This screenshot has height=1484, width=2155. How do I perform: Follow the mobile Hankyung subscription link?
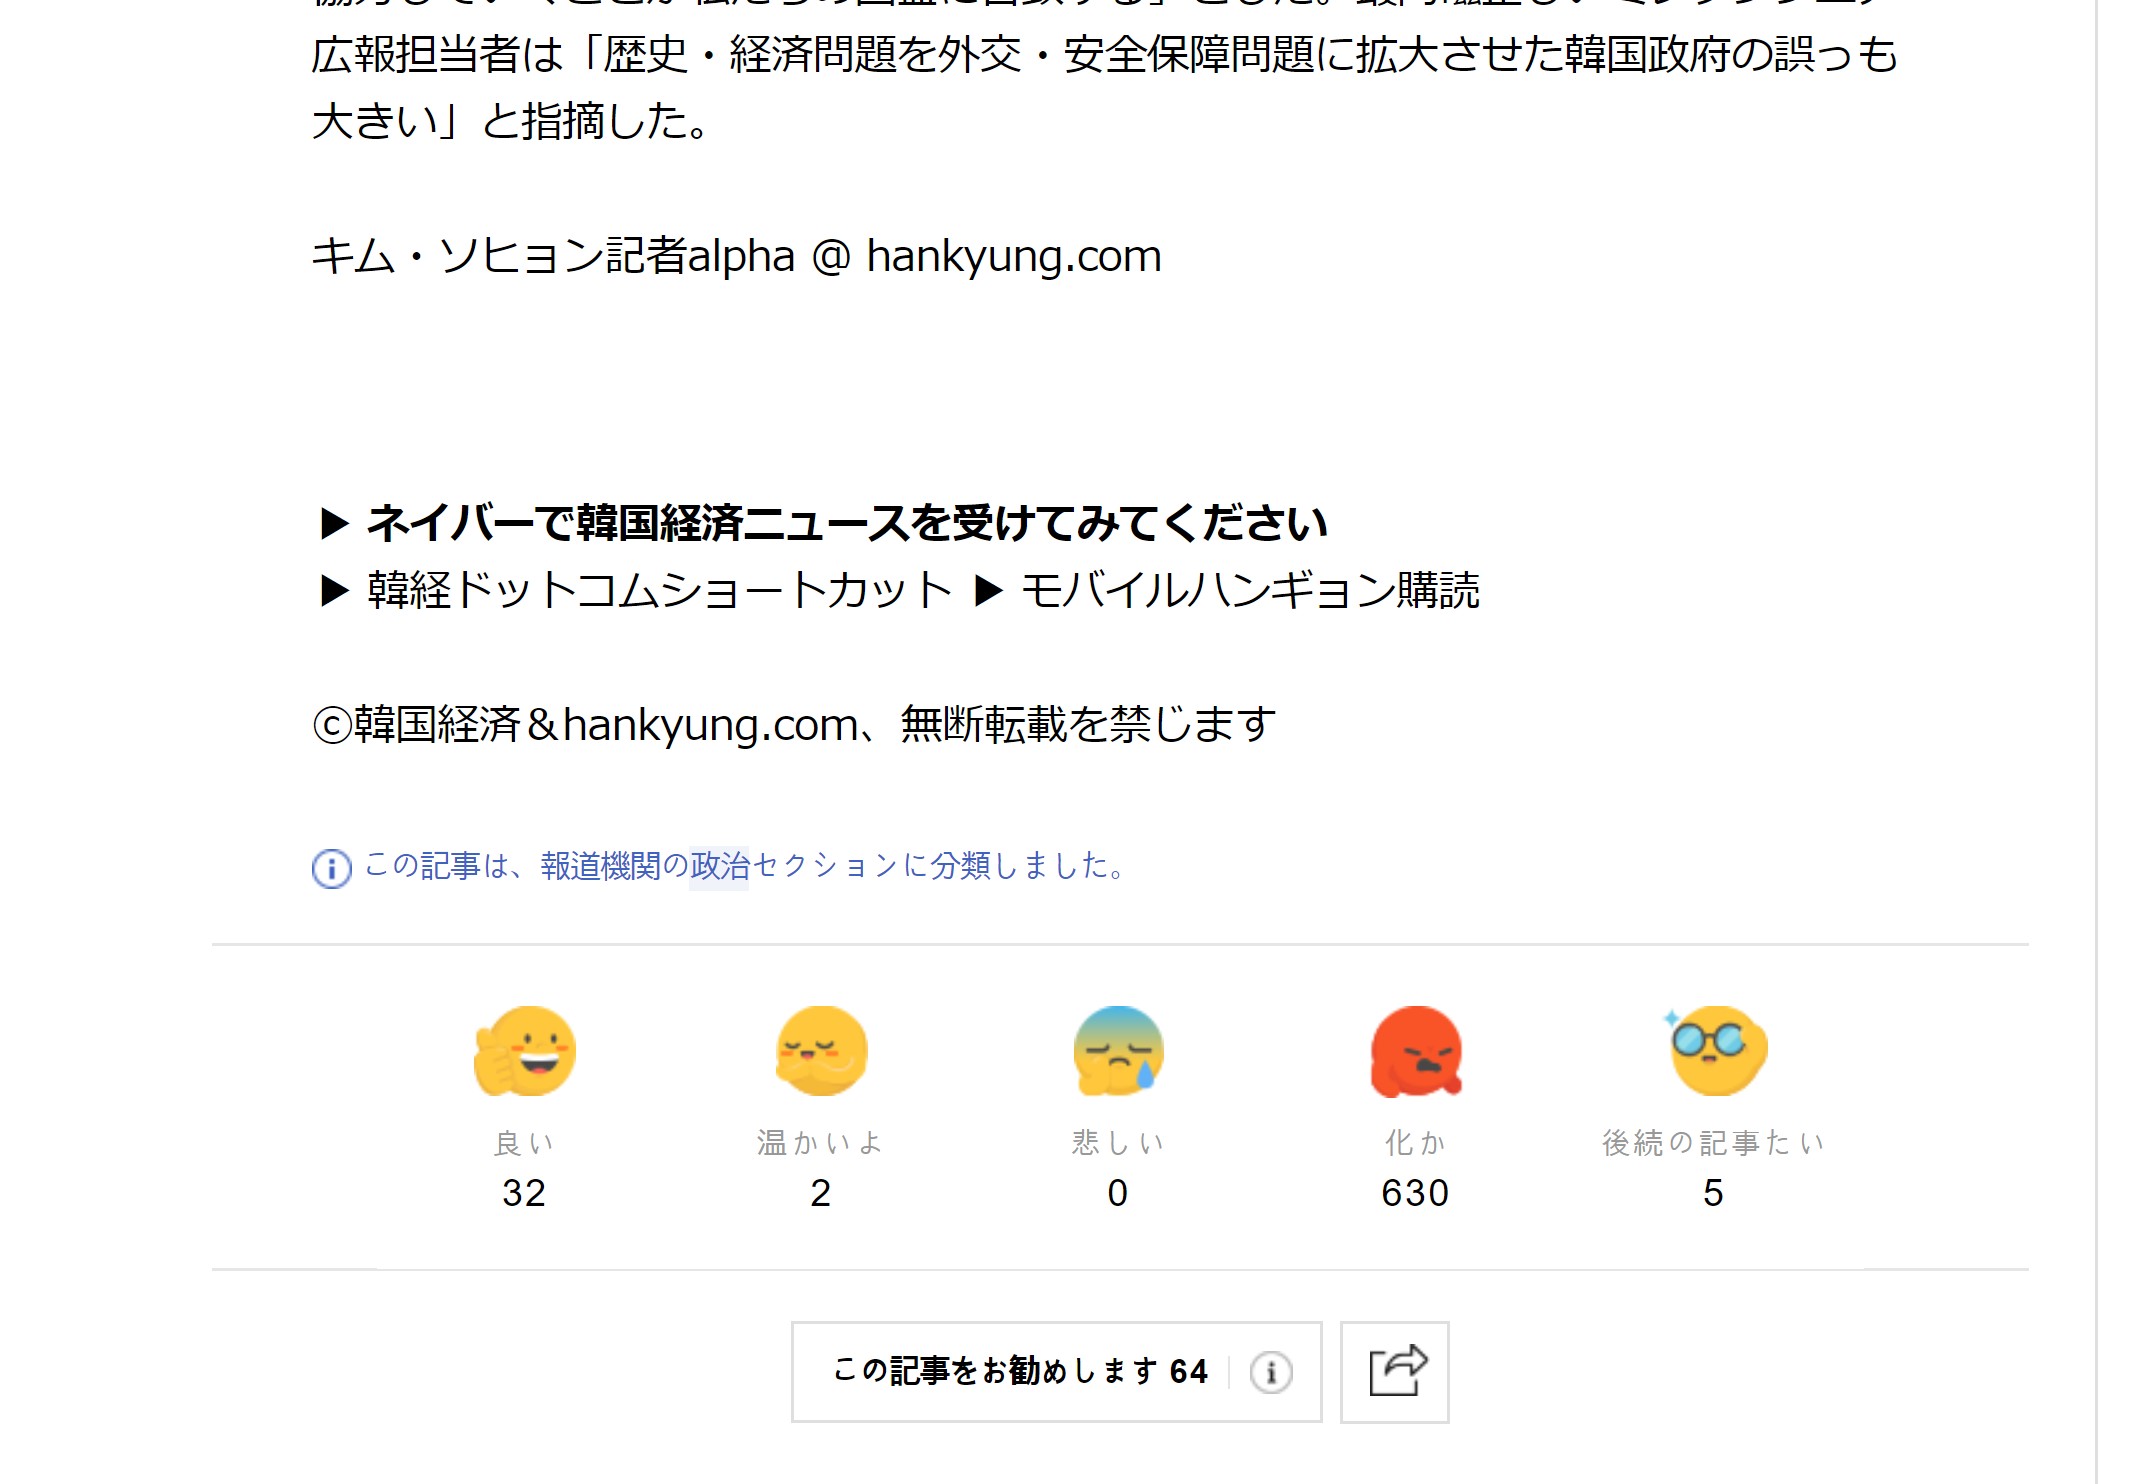pos(1249,590)
